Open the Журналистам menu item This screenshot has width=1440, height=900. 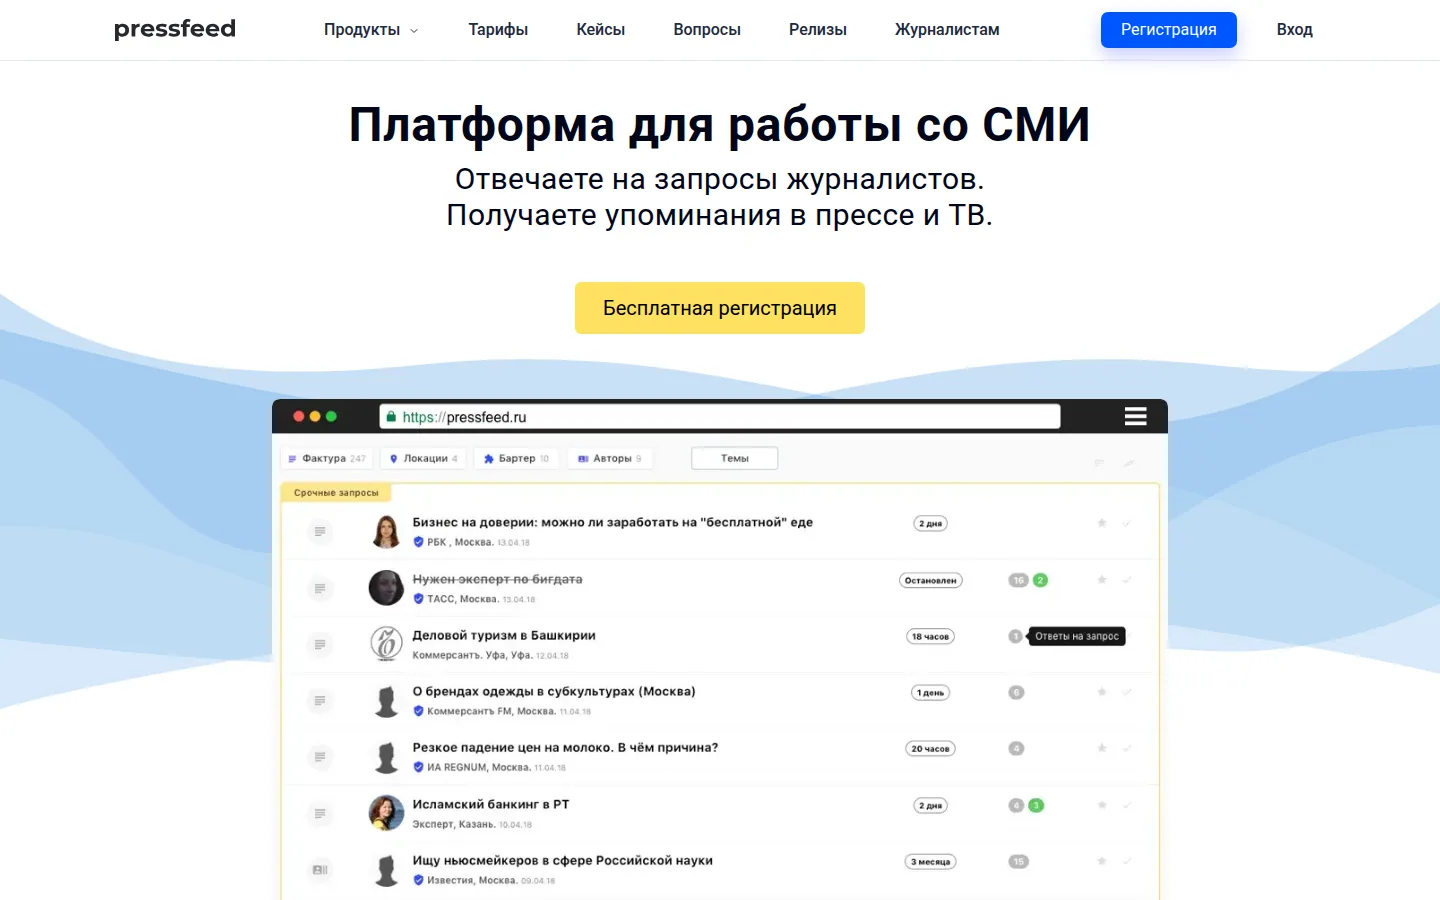pyautogui.click(x=947, y=30)
